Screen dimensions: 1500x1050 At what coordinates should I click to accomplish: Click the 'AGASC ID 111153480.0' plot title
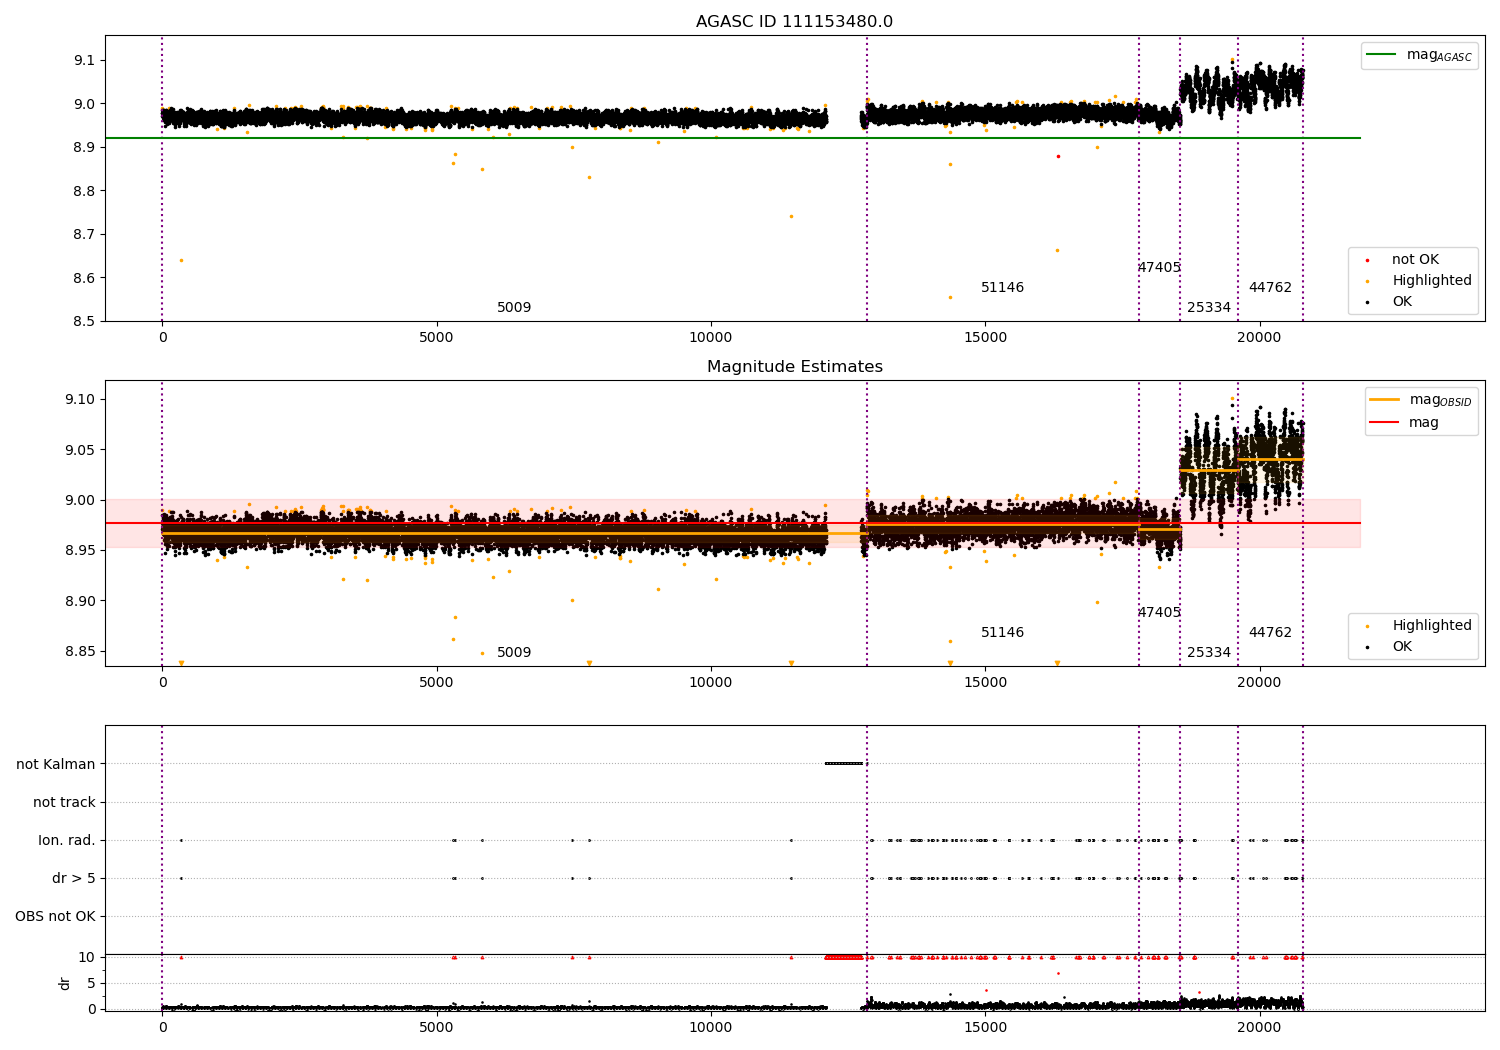point(795,22)
